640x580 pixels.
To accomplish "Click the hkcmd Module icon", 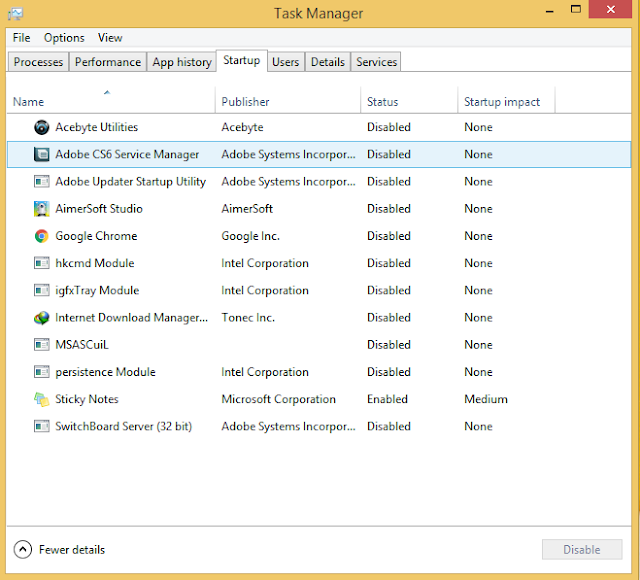I will (41, 263).
